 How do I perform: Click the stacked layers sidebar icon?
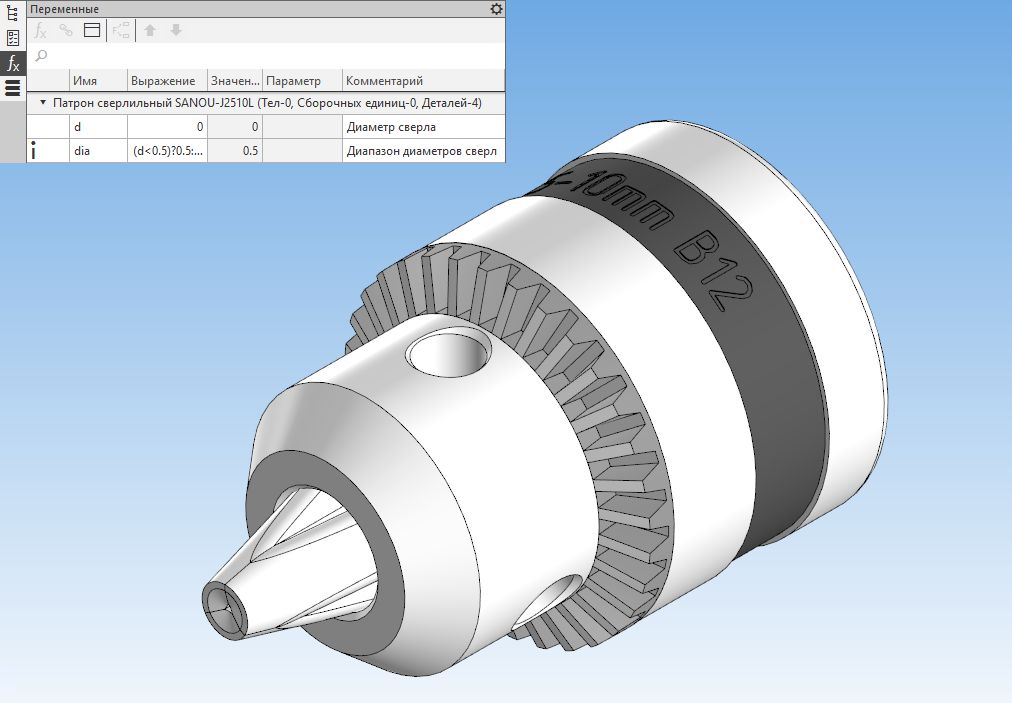click(12, 88)
